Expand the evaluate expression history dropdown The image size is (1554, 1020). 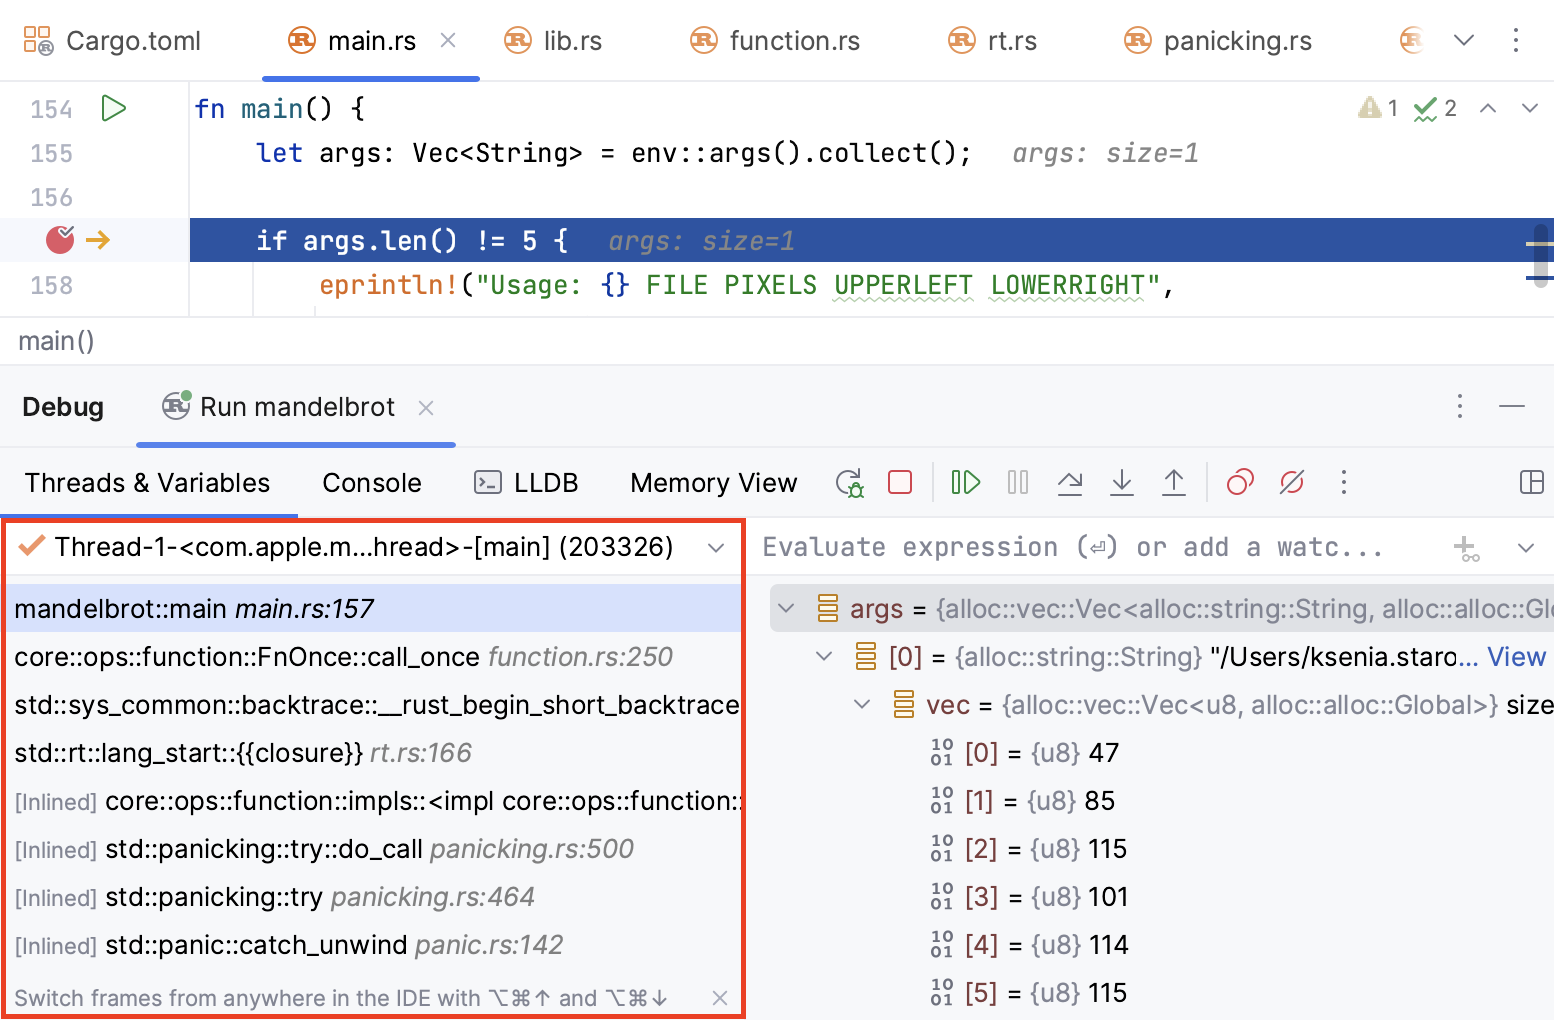tap(1526, 548)
